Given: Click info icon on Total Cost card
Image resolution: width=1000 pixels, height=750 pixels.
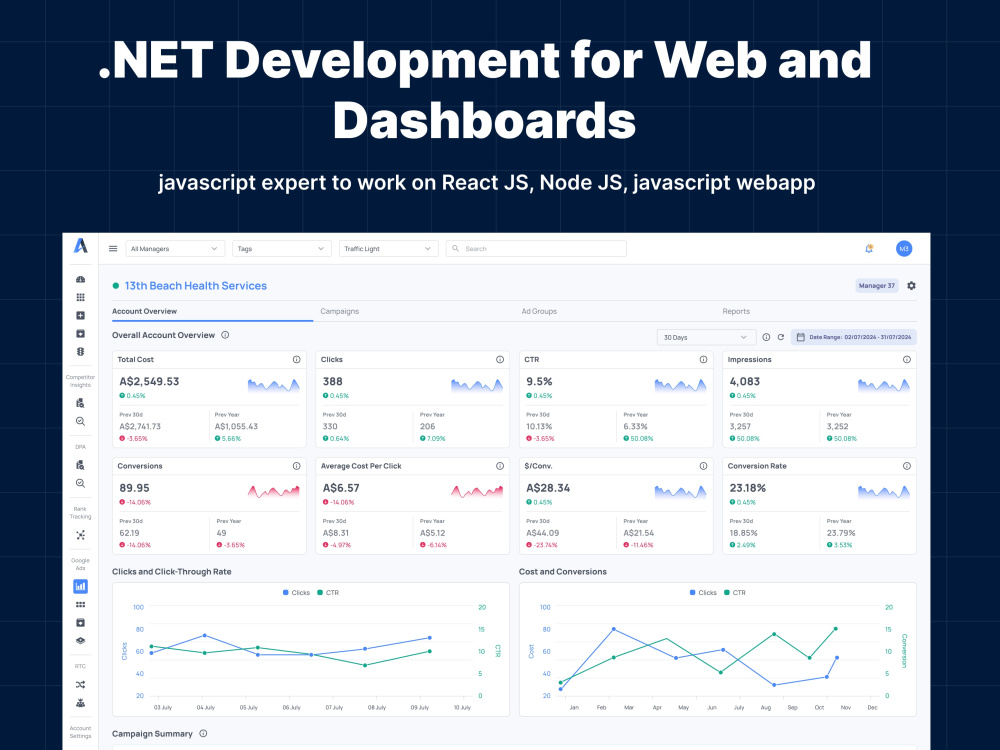Looking at the screenshot, I should pos(297,360).
